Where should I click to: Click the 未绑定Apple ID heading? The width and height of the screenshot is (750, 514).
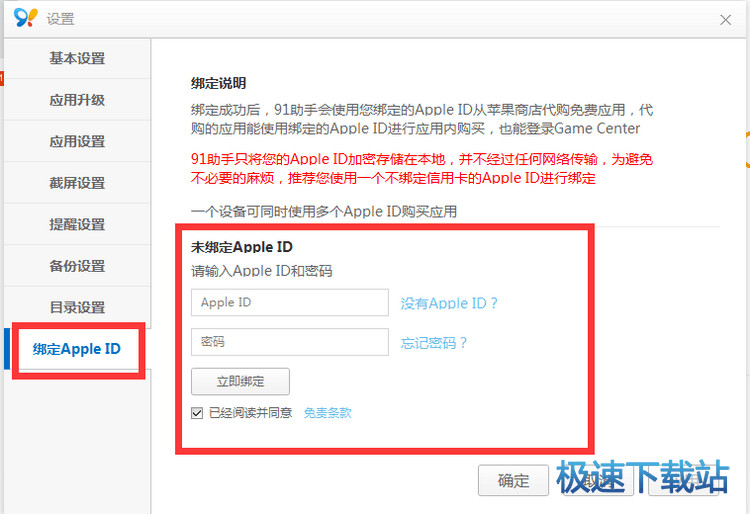242,247
